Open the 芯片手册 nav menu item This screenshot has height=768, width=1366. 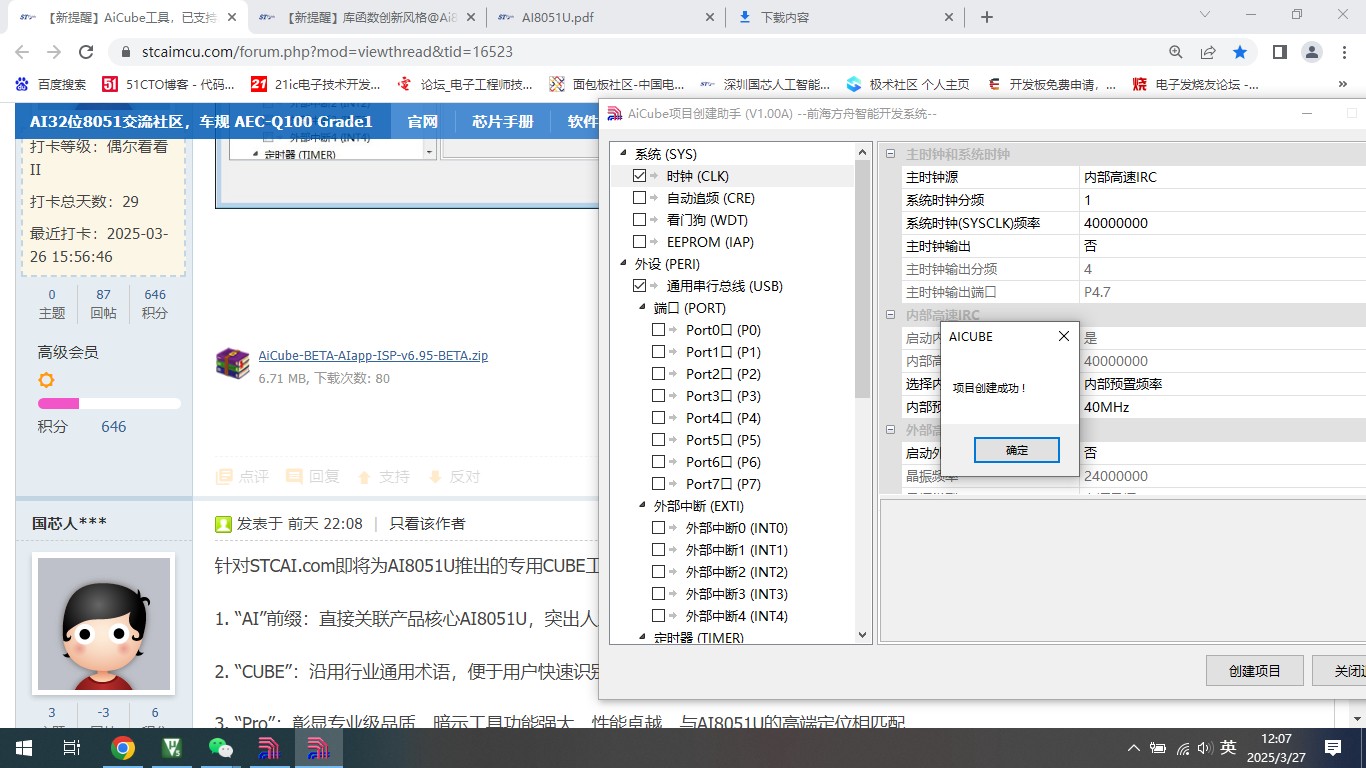coord(502,122)
